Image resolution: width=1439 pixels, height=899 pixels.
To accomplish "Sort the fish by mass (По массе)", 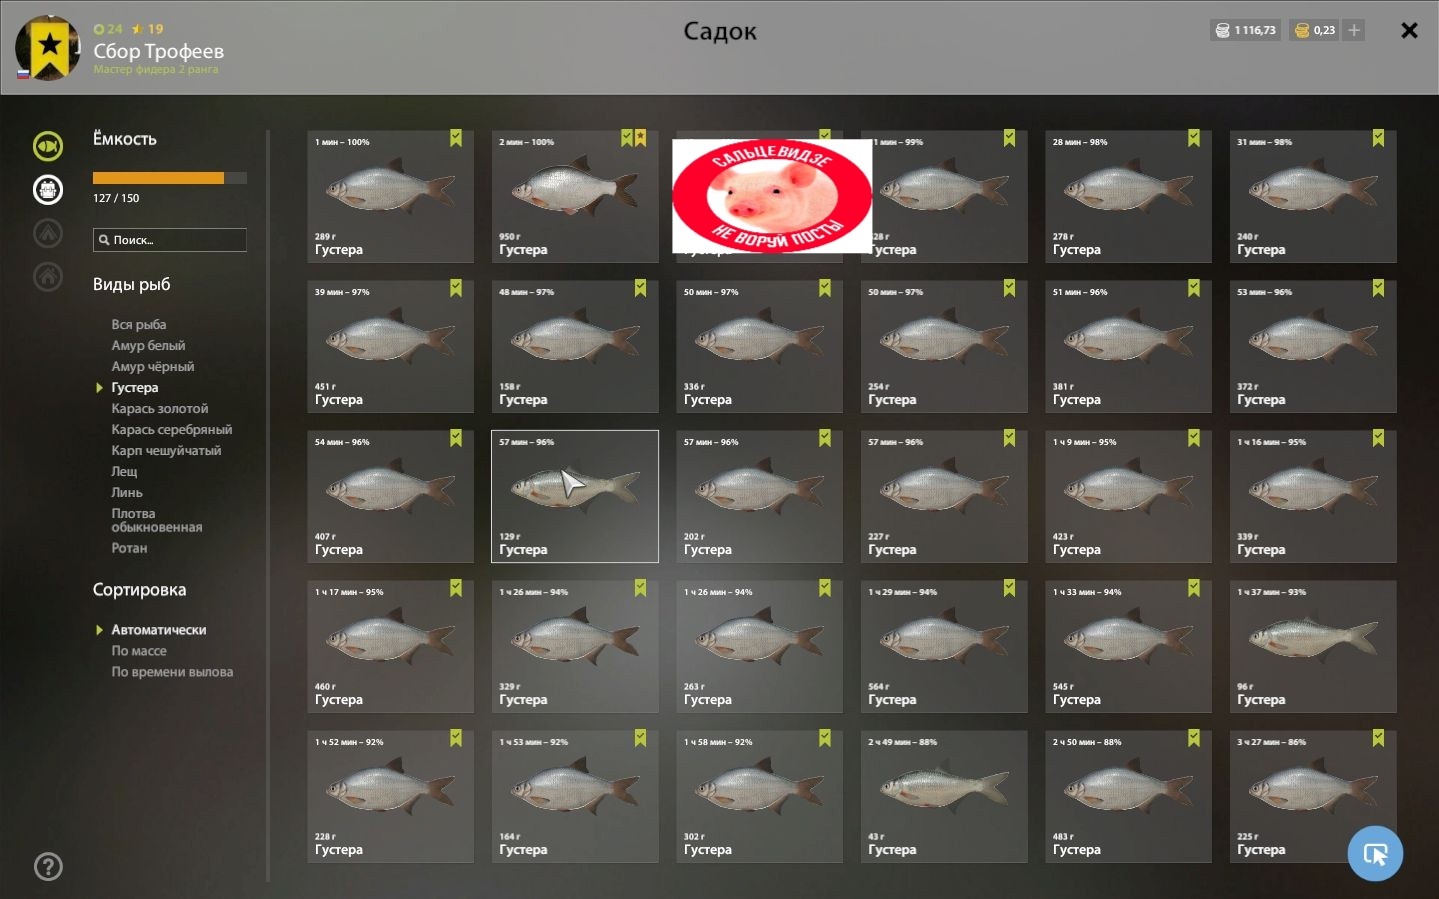I will pyautogui.click(x=139, y=650).
